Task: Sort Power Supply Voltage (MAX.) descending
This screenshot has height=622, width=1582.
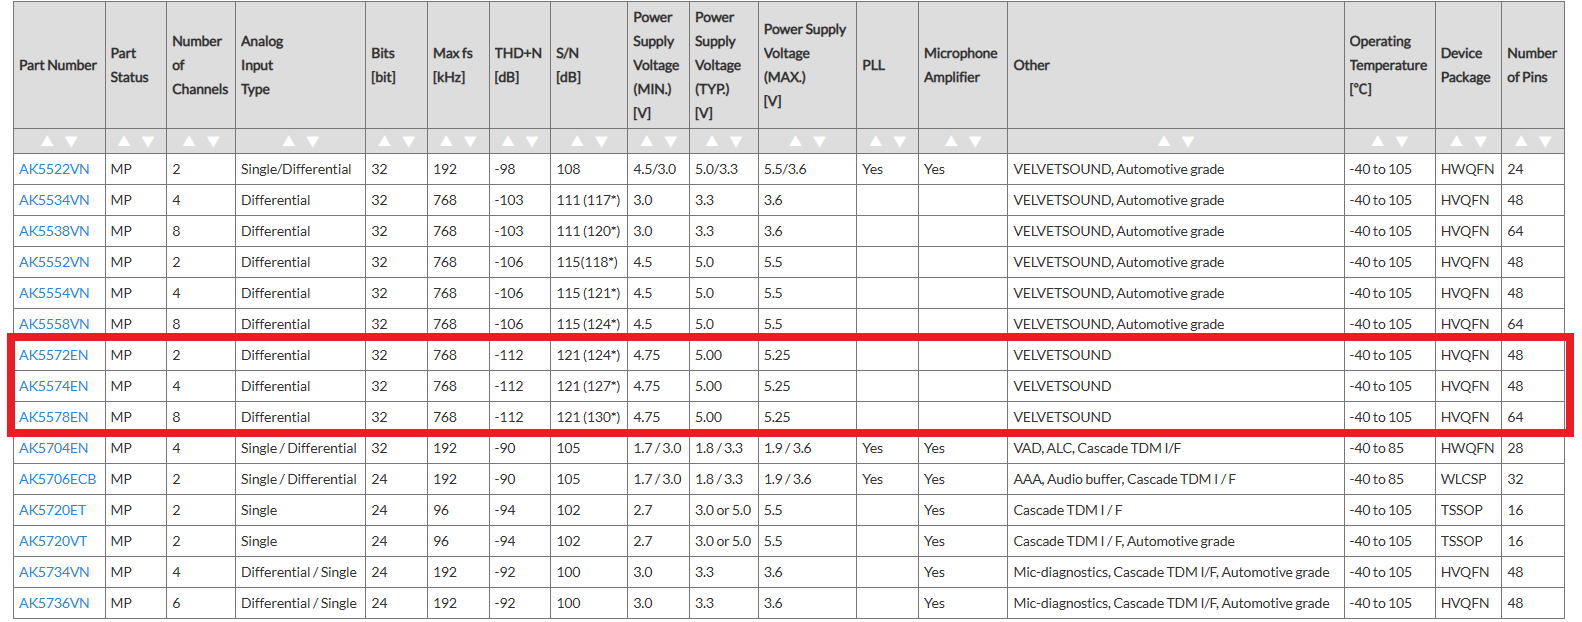Action: click(820, 141)
